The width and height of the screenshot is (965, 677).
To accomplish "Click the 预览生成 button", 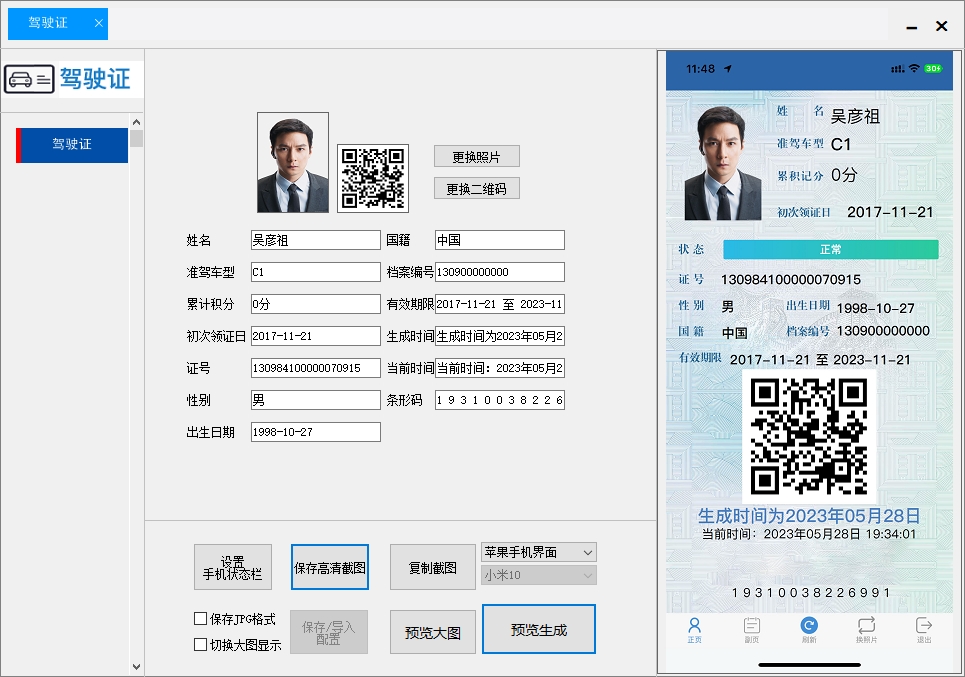I will pos(538,630).
